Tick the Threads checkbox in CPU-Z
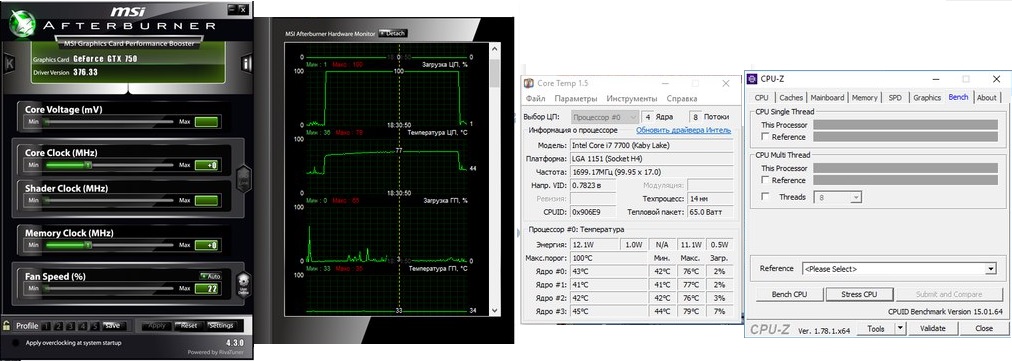1012x361 pixels. [x=765, y=197]
